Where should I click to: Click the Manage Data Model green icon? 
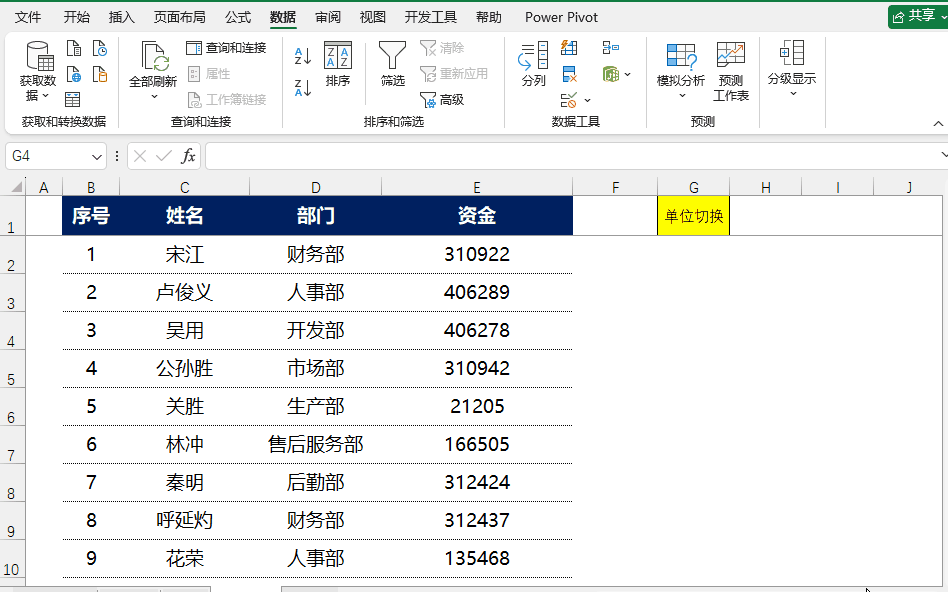point(611,74)
